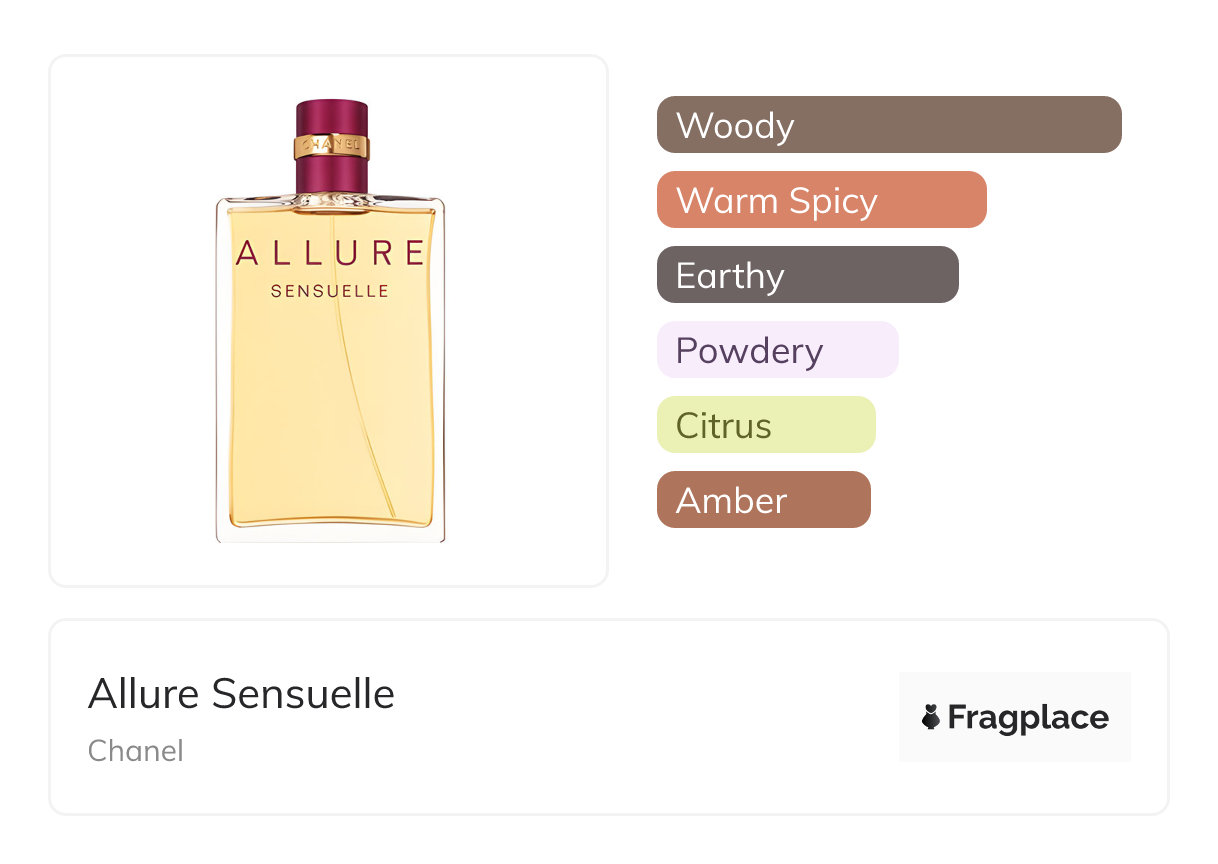The width and height of the screenshot is (1218, 864).
Task: Click the SENSUELLE lettering on the bottle
Action: pyautogui.click(x=330, y=292)
